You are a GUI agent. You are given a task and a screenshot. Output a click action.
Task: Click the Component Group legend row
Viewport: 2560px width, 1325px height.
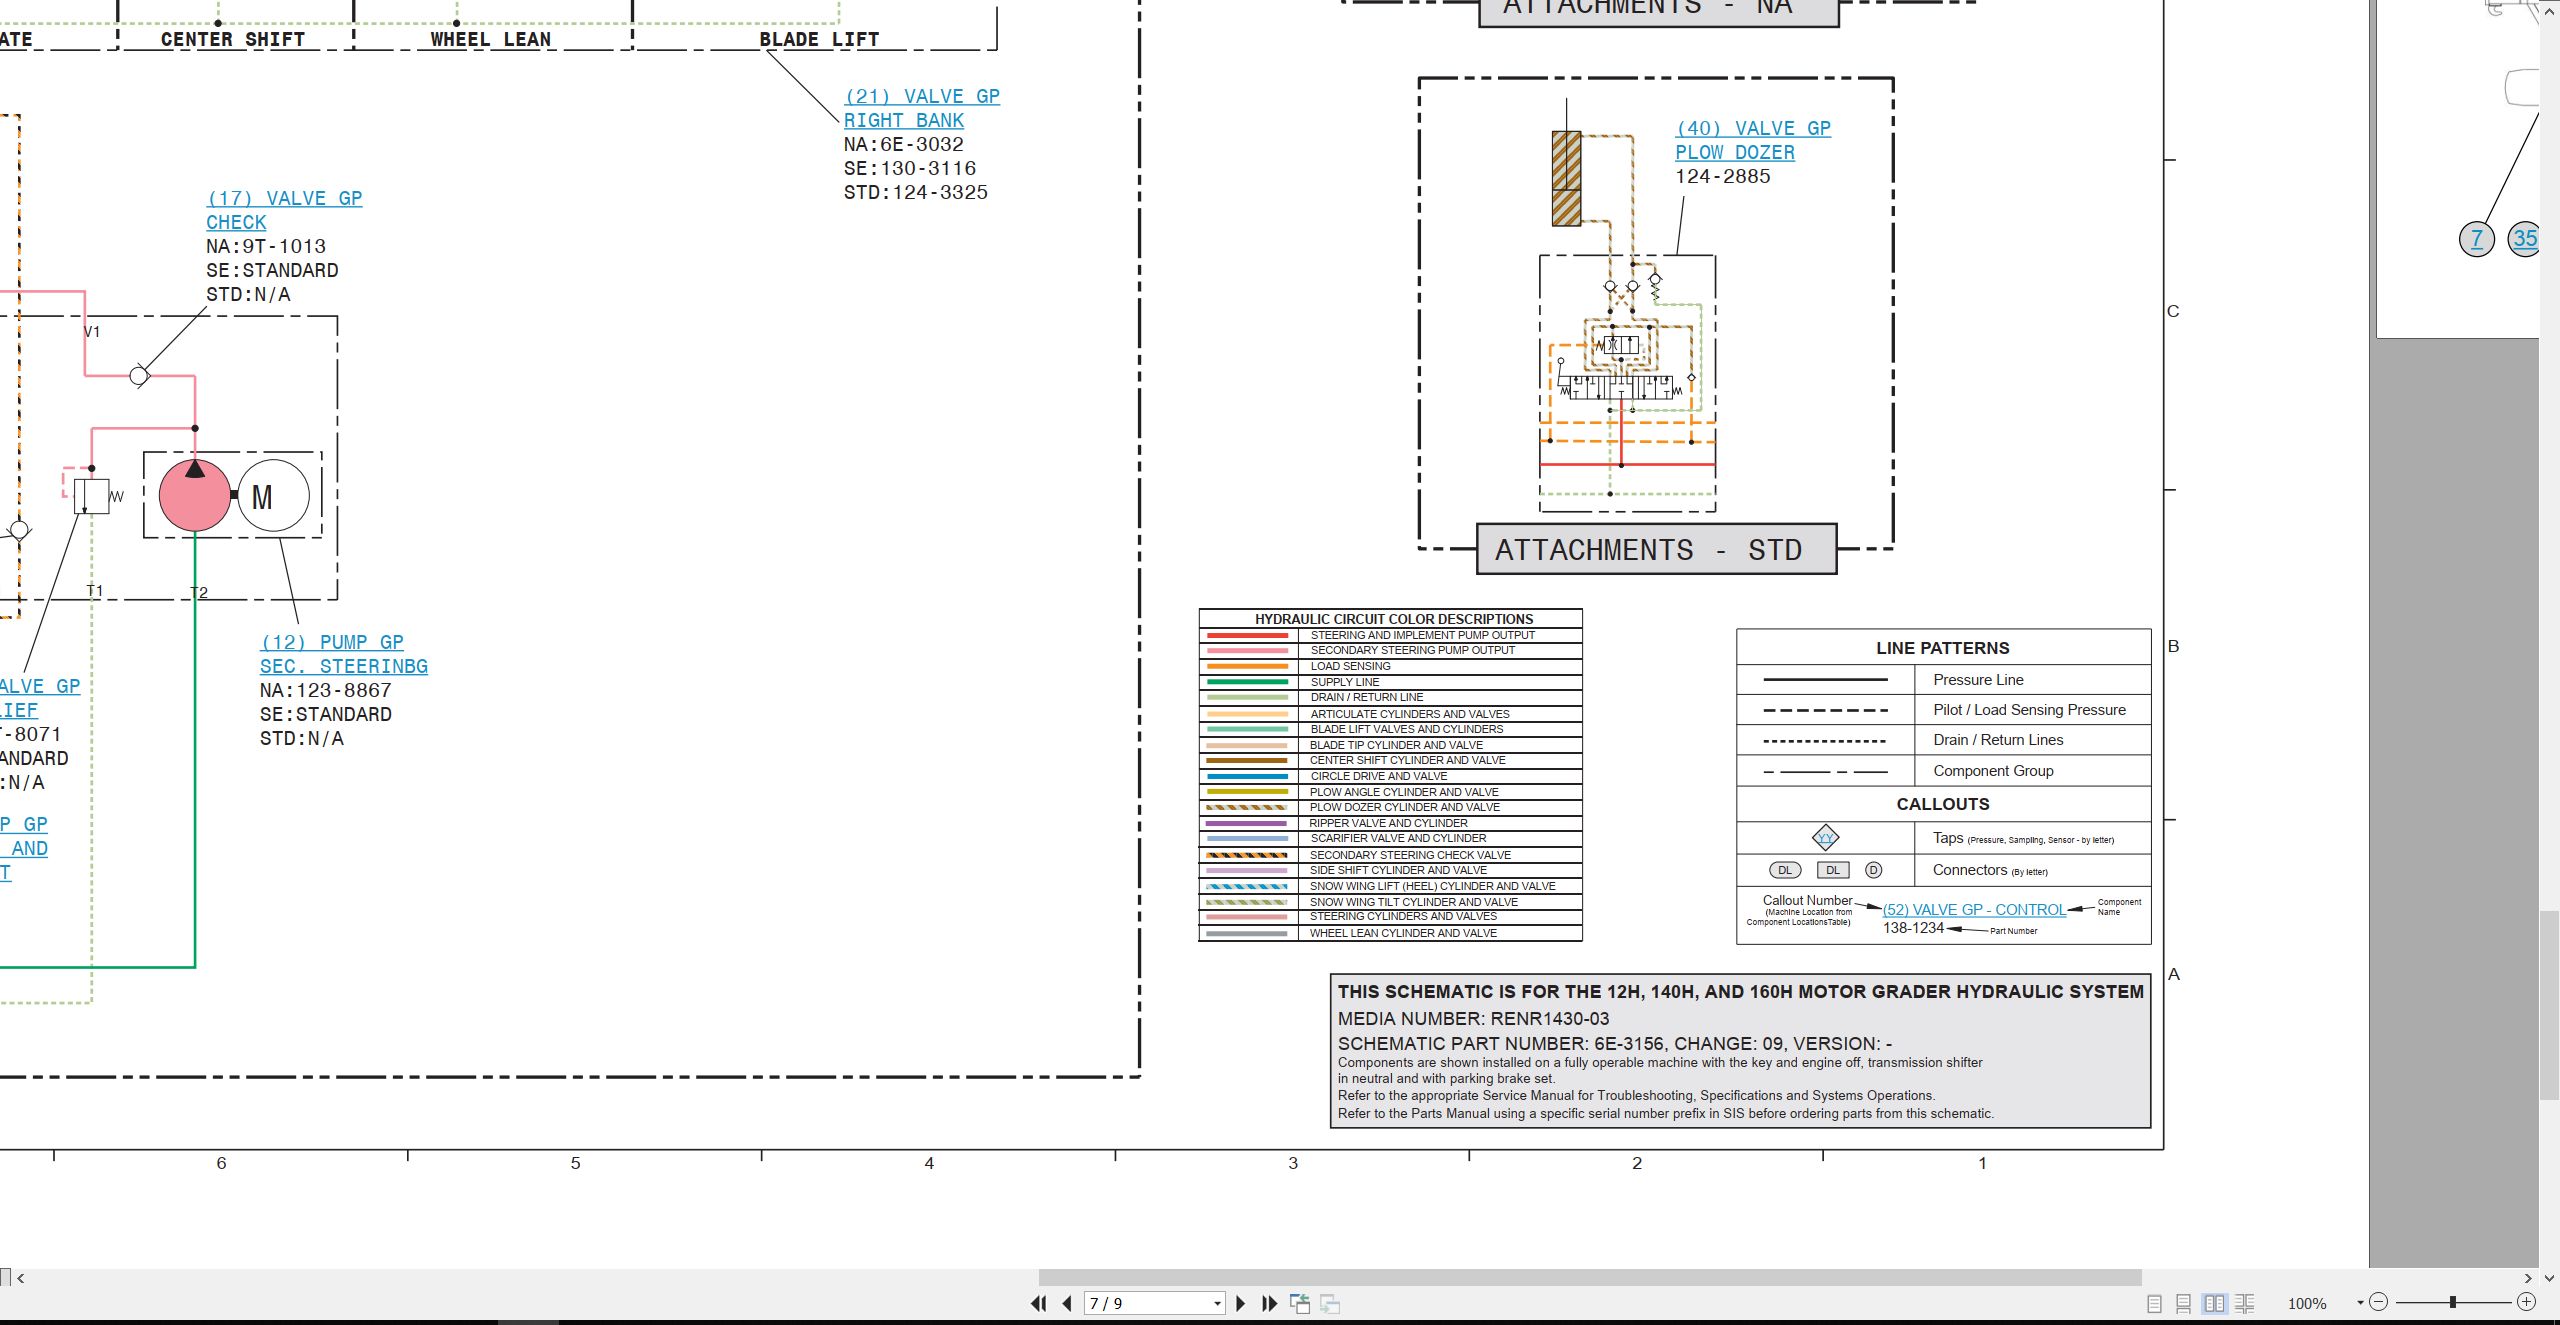tap(1943, 771)
